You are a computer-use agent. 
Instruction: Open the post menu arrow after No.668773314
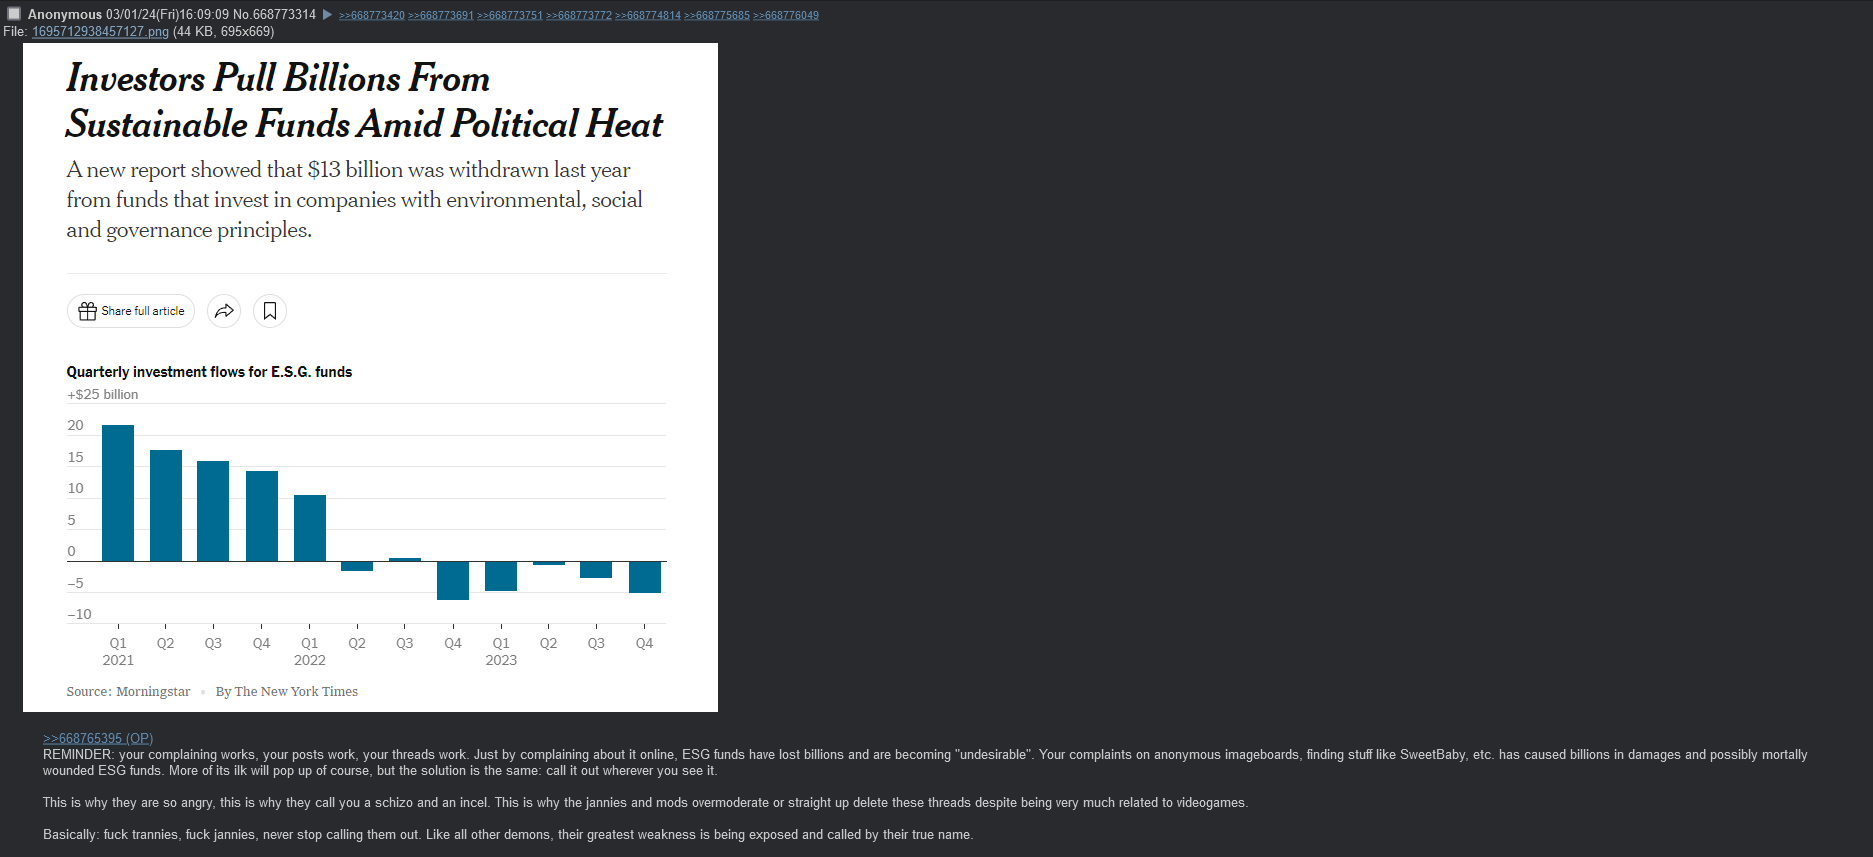click(x=327, y=15)
